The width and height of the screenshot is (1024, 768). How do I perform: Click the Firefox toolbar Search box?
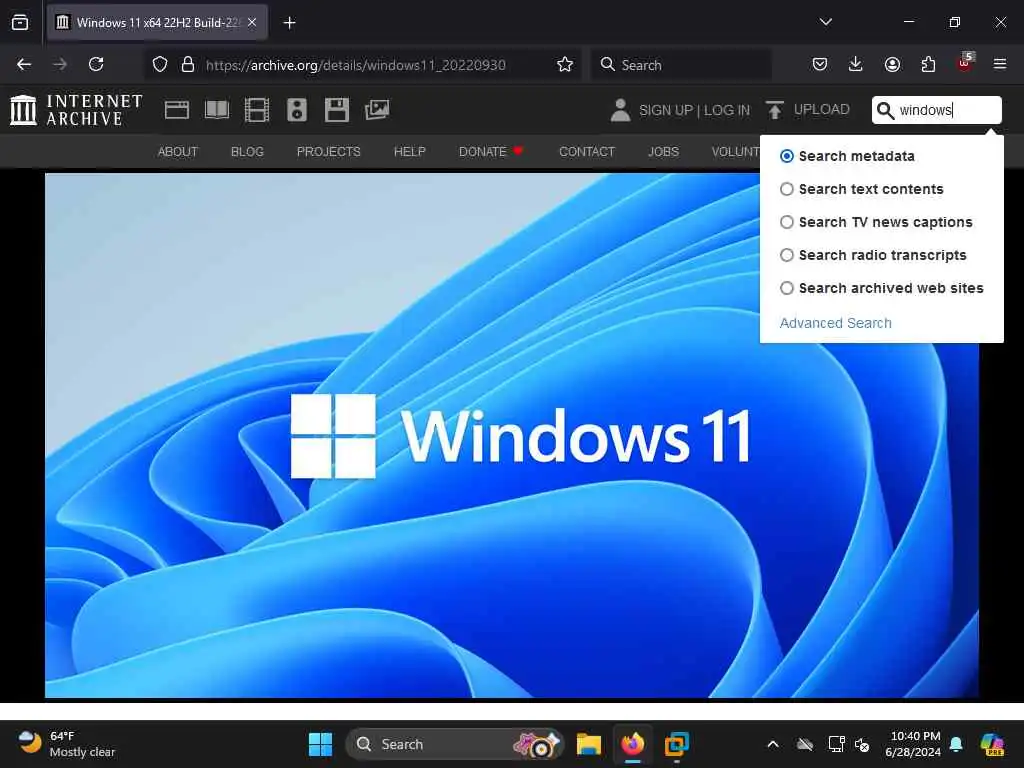click(681, 65)
